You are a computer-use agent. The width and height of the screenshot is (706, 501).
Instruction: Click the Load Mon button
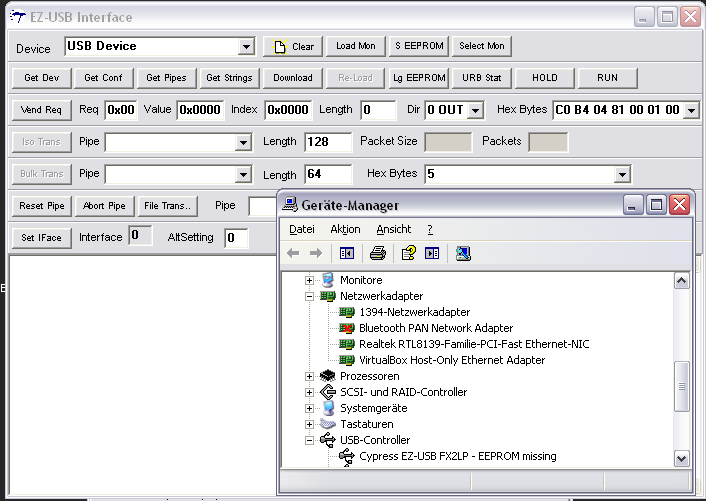coord(356,46)
